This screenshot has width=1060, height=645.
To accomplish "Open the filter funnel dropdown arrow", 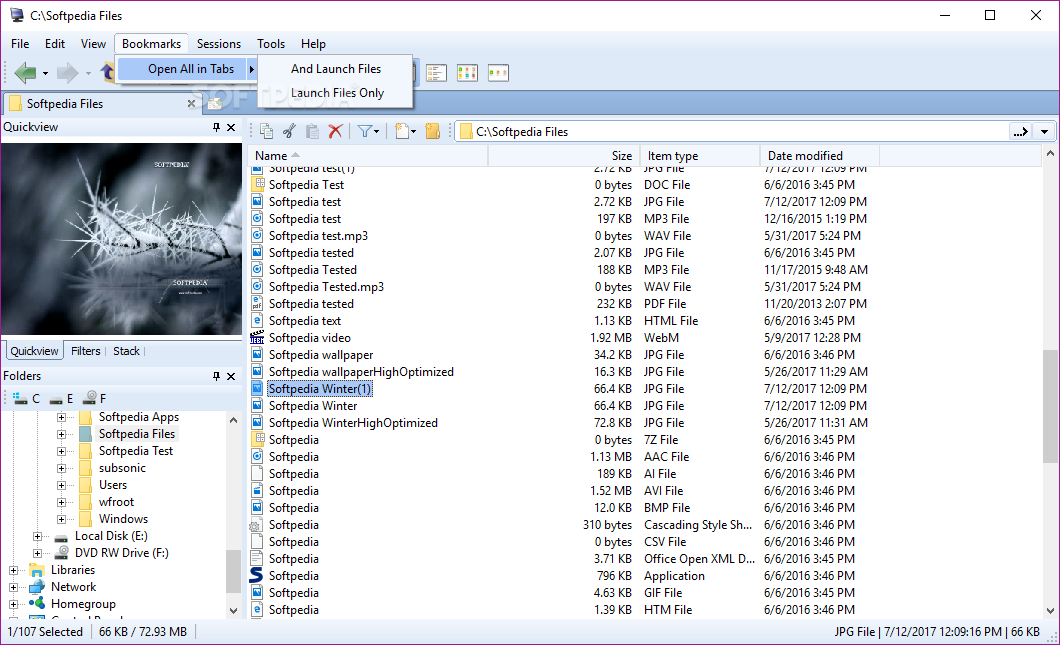I will tap(377, 132).
